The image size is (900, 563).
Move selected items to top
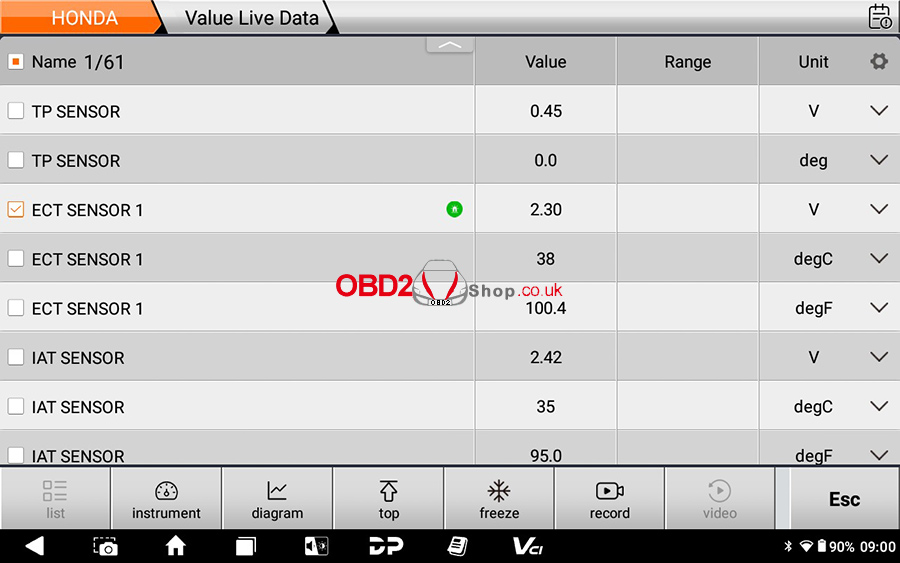point(389,499)
